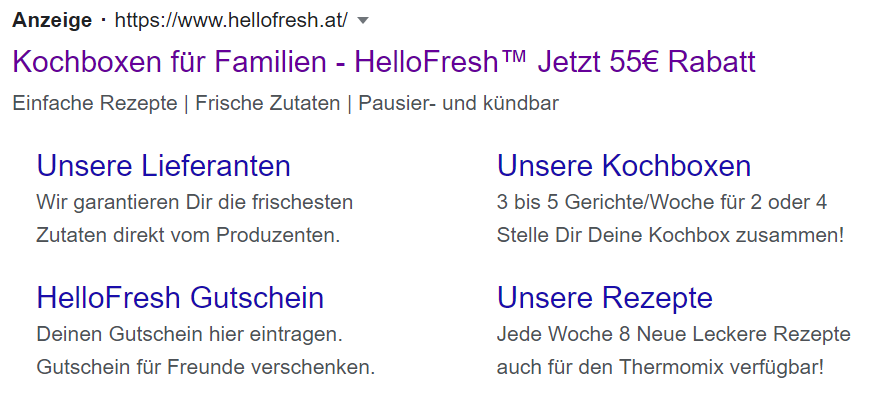Click 'Deinen Gutschein hier eintragen.' text
Screen dimensions: 893x407
tap(190, 334)
